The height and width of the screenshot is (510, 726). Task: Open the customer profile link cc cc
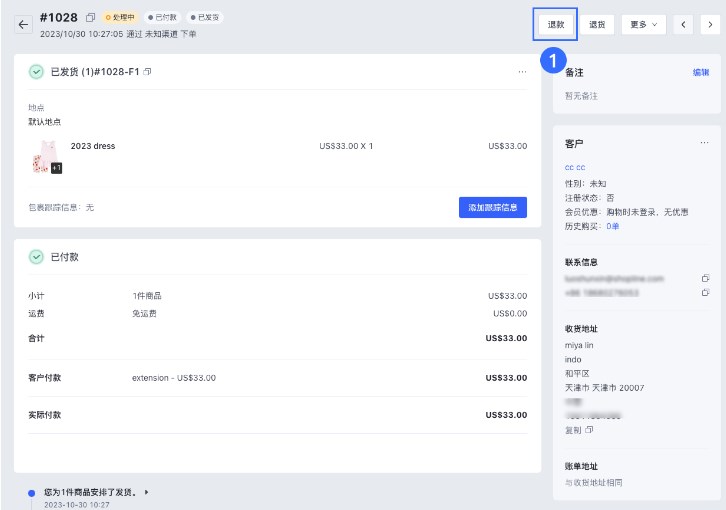[575, 168]
